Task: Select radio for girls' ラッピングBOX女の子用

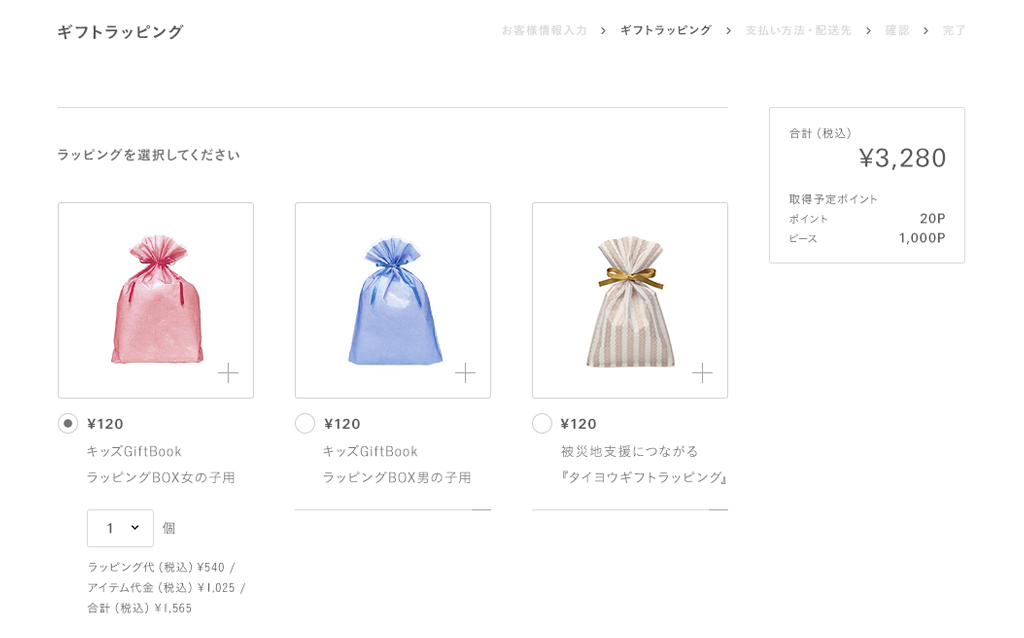Action: [x=68, y=423]
